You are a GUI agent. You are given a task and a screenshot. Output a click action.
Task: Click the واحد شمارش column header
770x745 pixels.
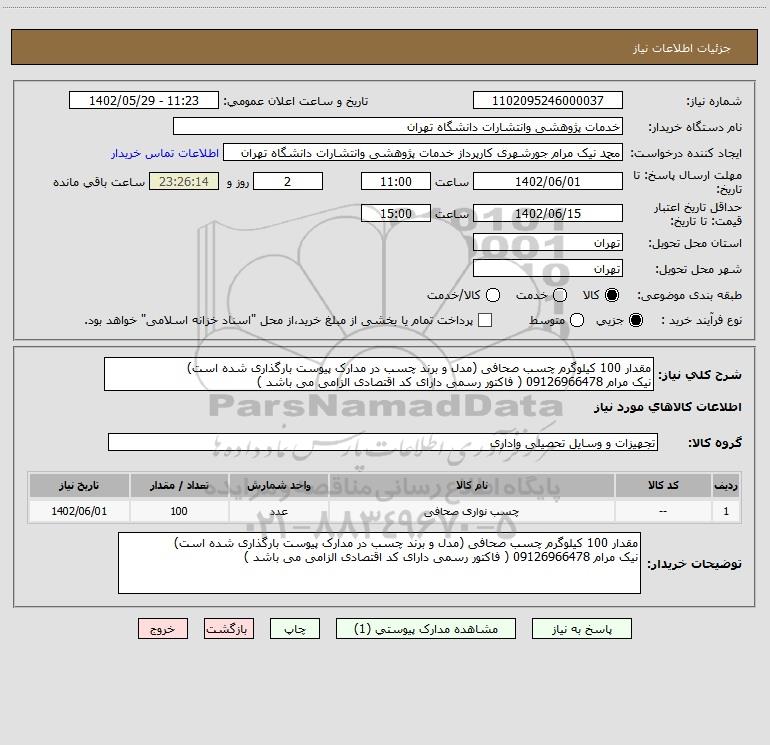point(278,486)
